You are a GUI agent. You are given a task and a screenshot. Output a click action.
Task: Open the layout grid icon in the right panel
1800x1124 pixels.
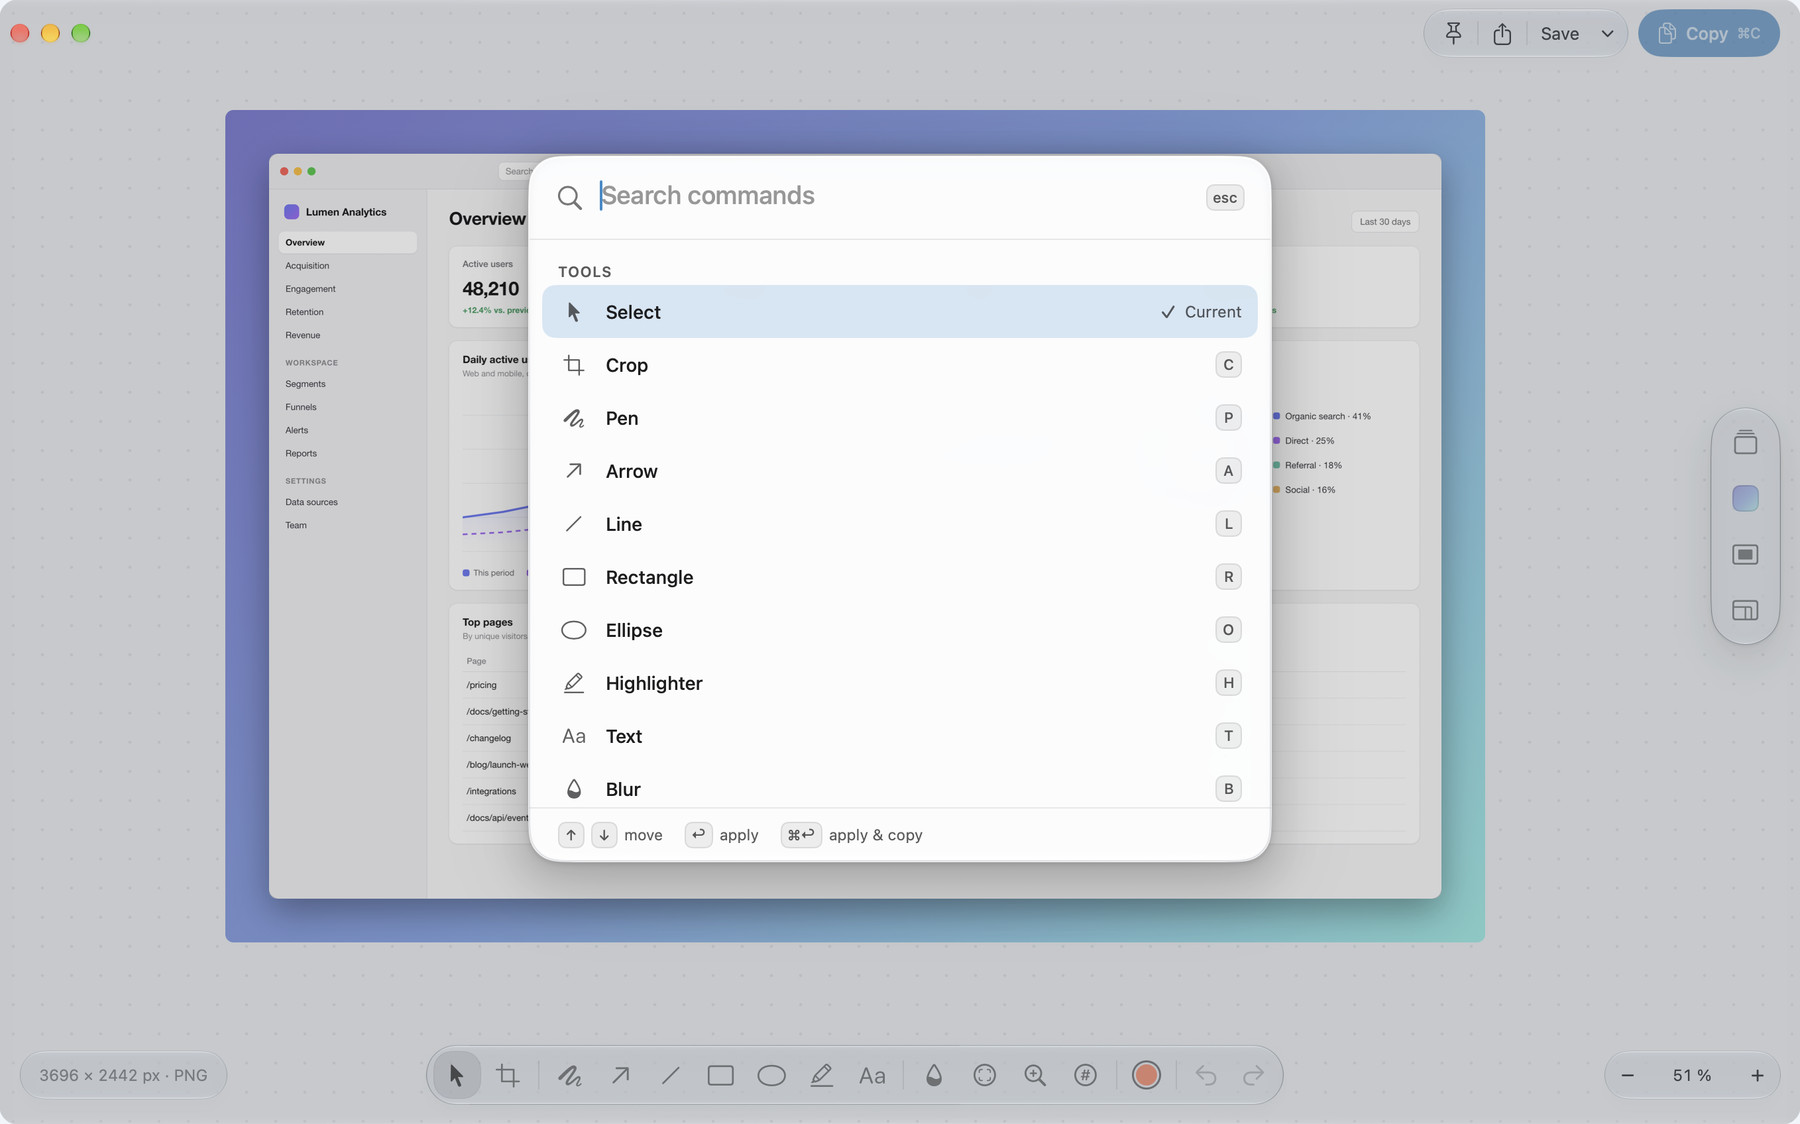click(1745, 610)
